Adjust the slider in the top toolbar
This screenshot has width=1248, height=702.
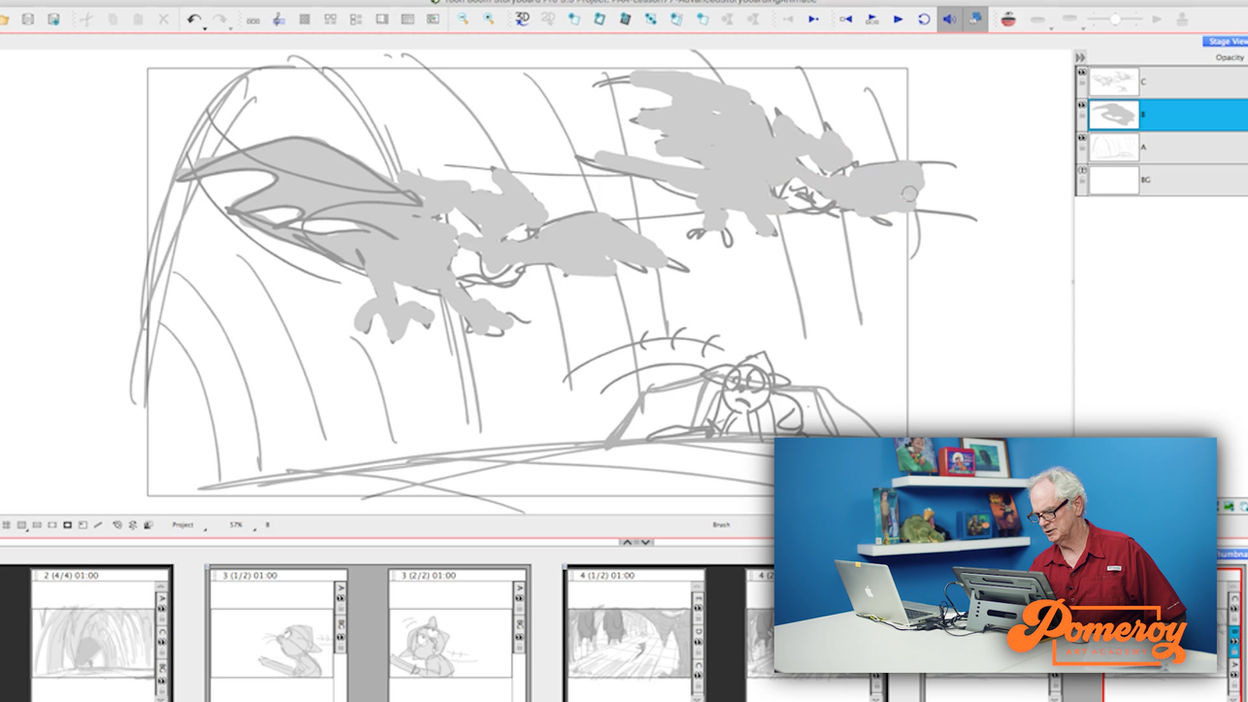pyautogui.click(x=1115, y=19)
